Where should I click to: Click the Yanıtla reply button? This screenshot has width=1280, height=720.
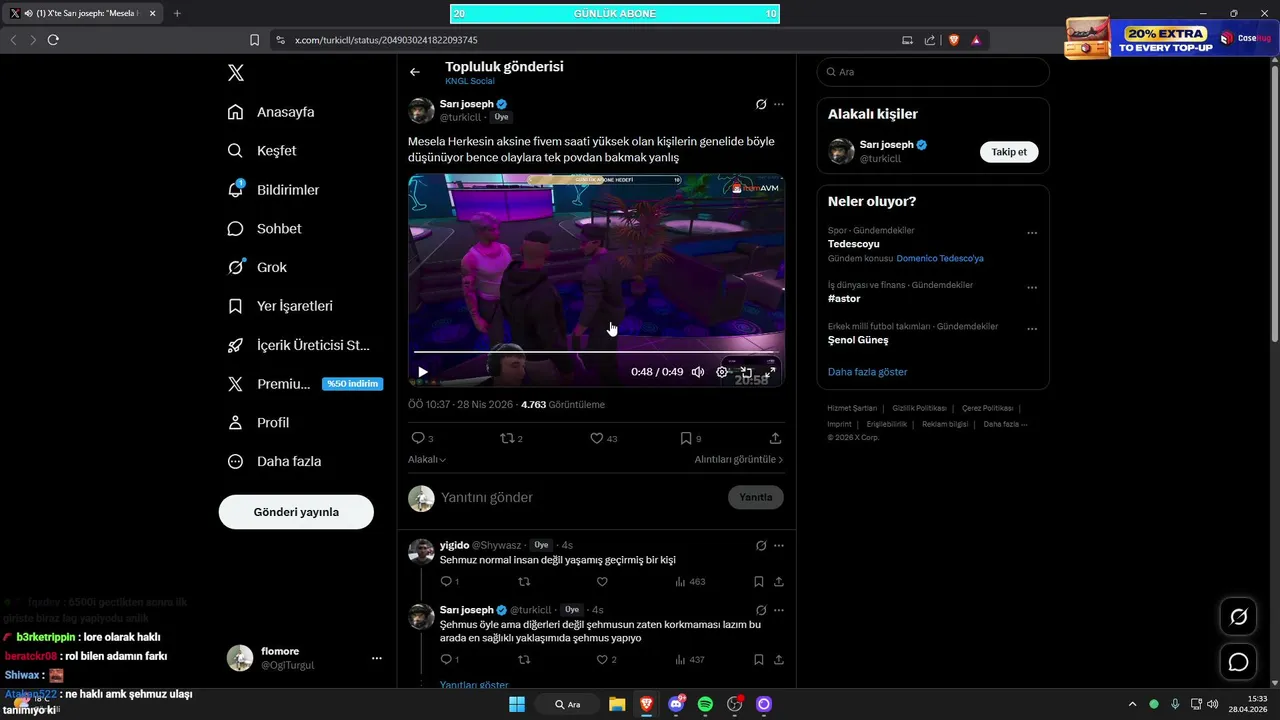[756, 498]
